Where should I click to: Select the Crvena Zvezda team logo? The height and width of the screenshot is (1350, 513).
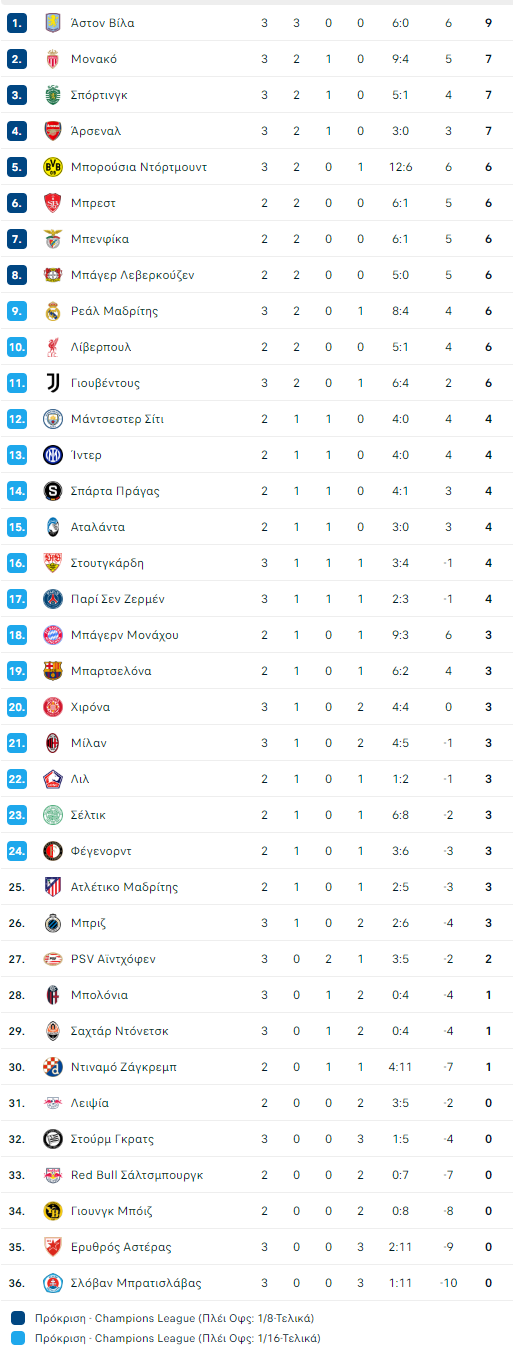tap(53, 1247)
